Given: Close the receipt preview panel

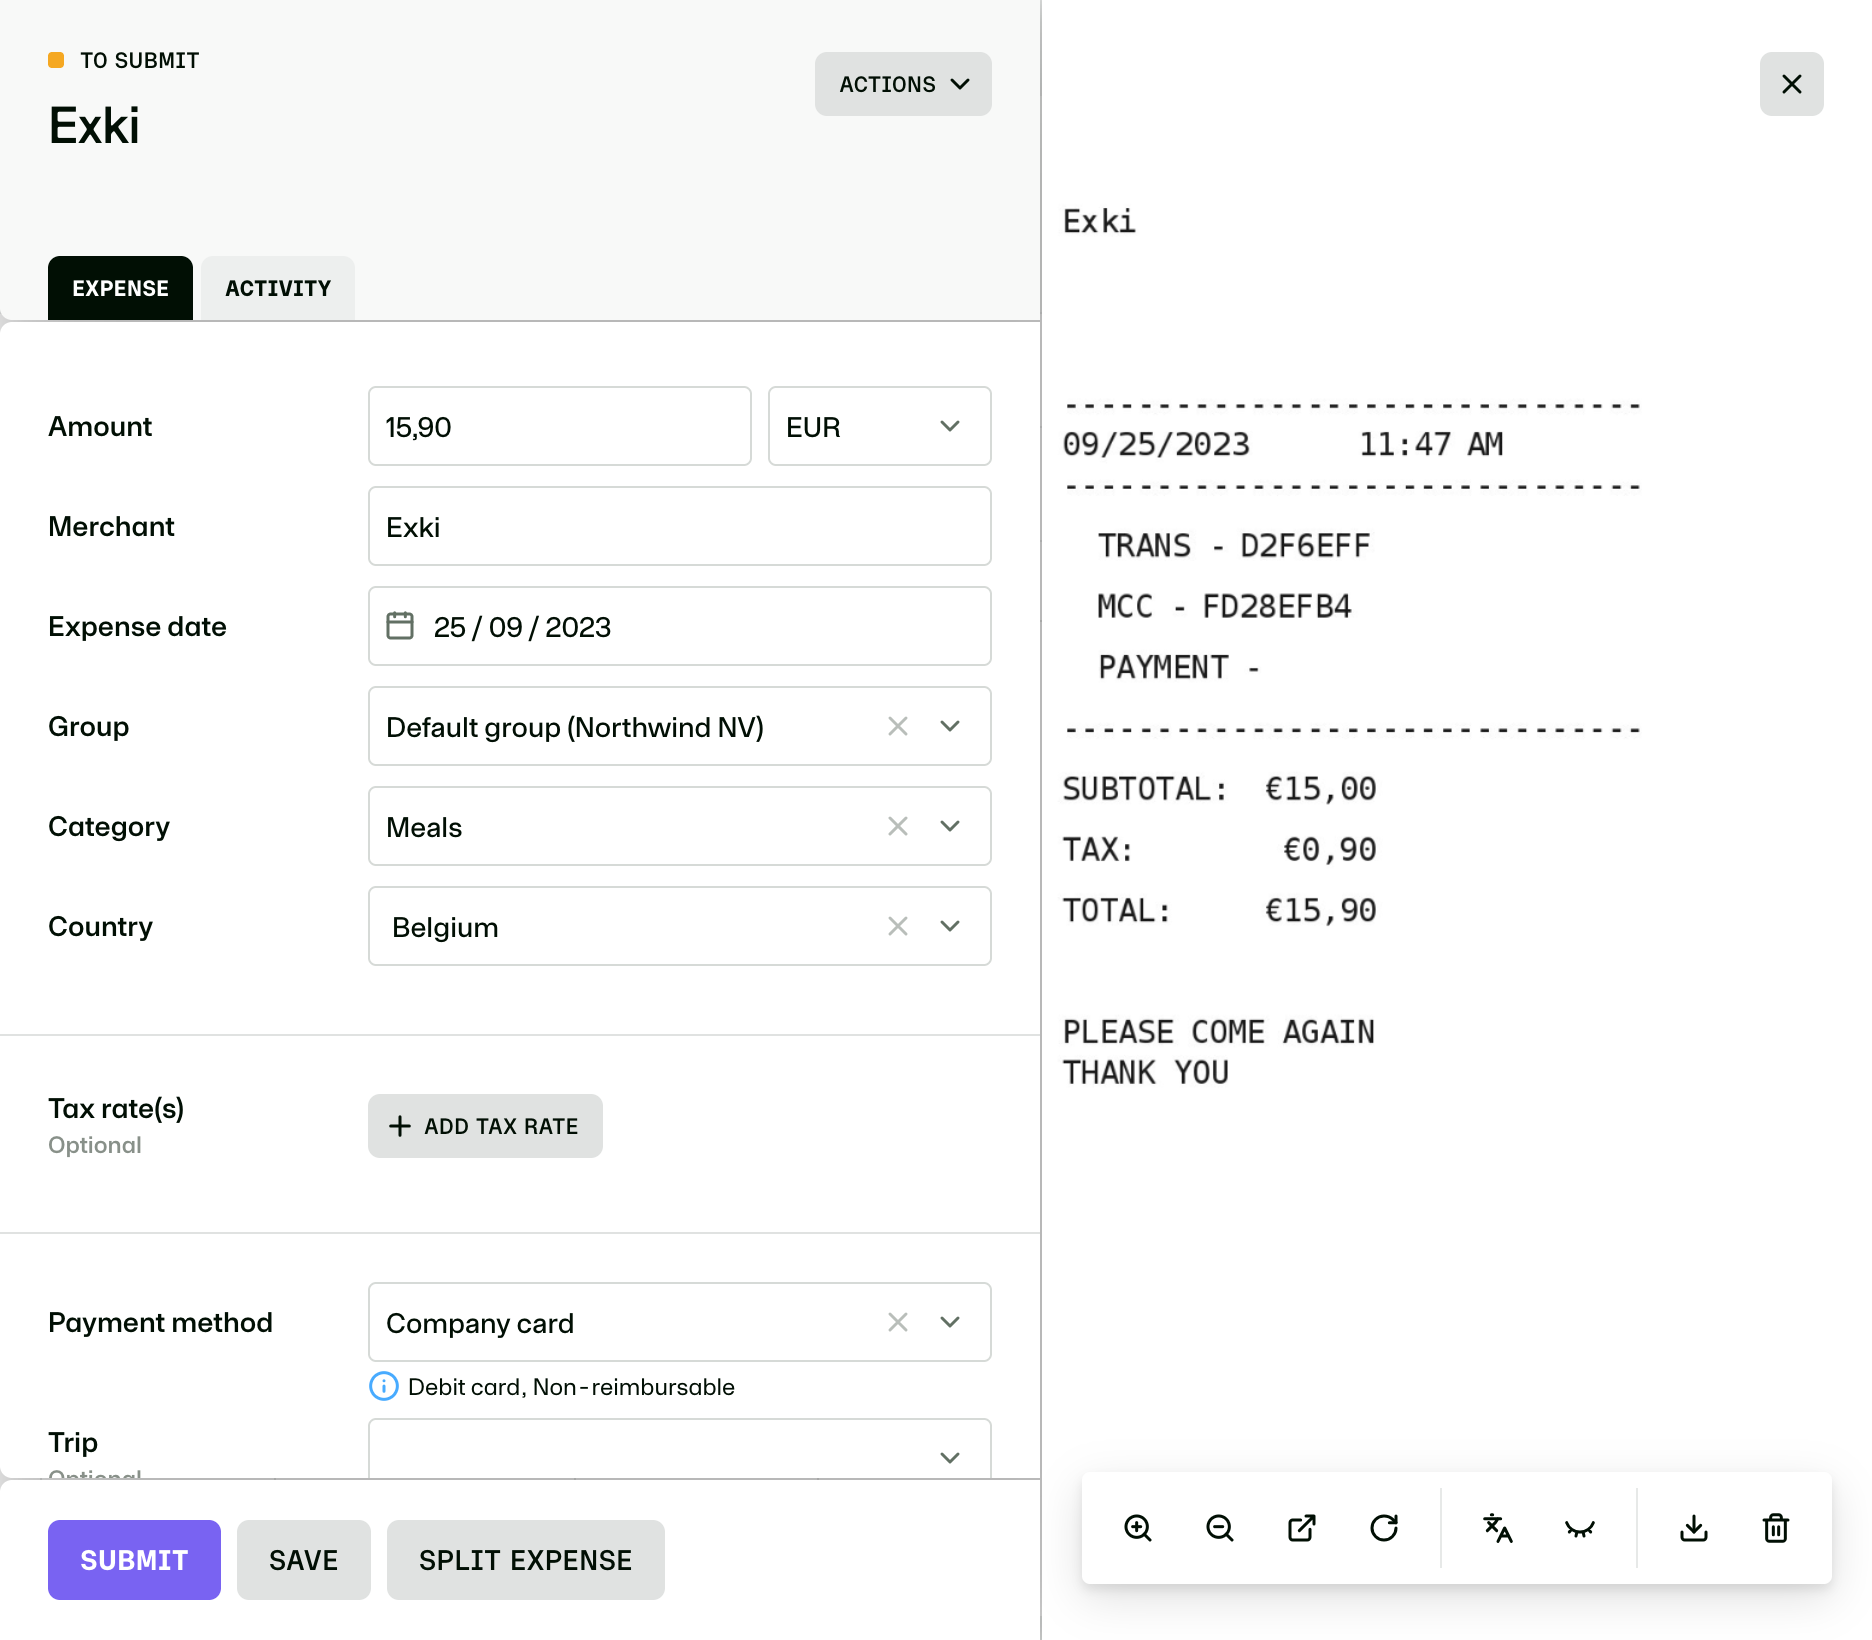Looking at the screenshot, I should pyautogui.click(x=1792, y=84).
